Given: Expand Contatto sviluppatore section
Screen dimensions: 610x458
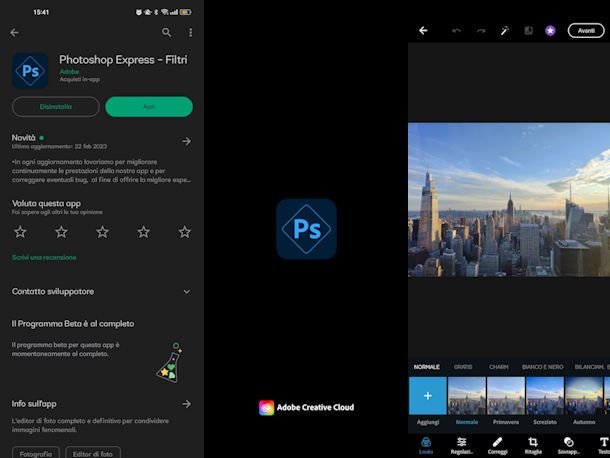Looking at the screenshot, I should tap(187, 292).
